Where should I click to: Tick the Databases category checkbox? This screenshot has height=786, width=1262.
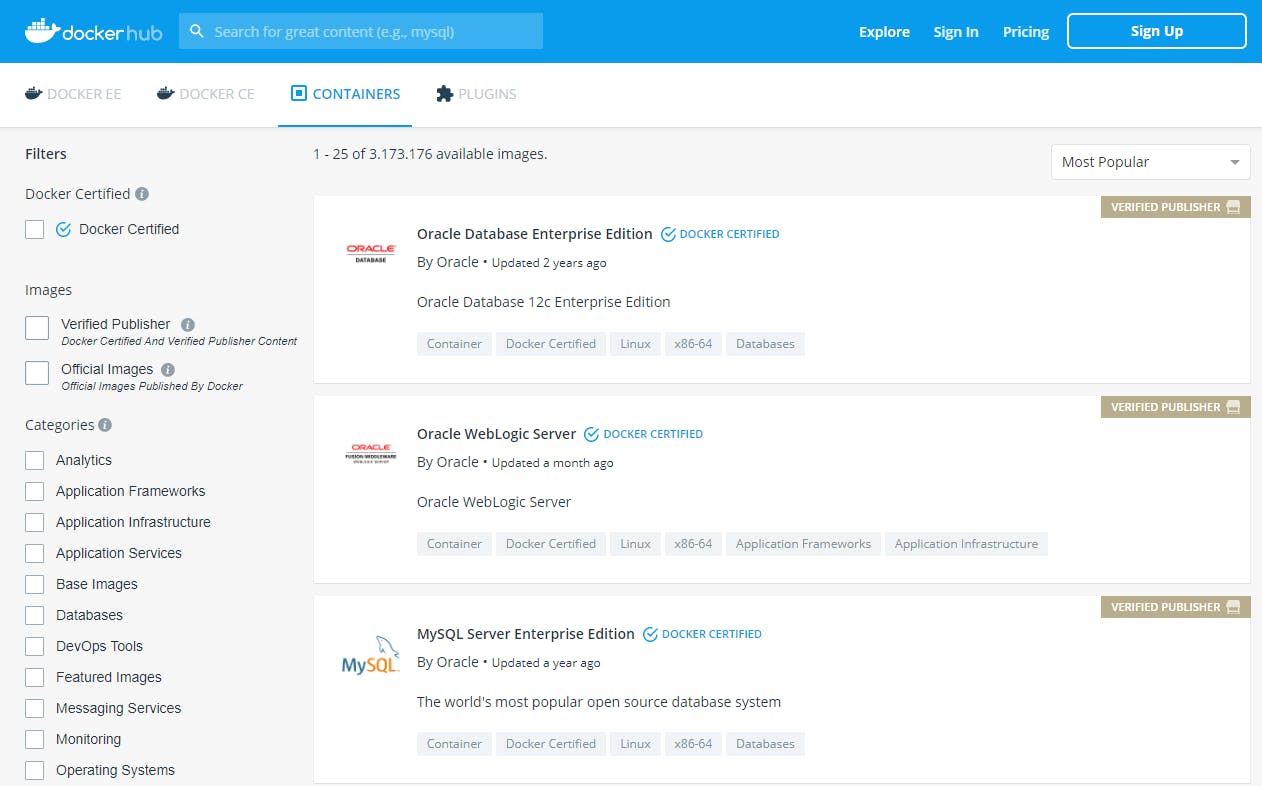click(x=35, y=615)
